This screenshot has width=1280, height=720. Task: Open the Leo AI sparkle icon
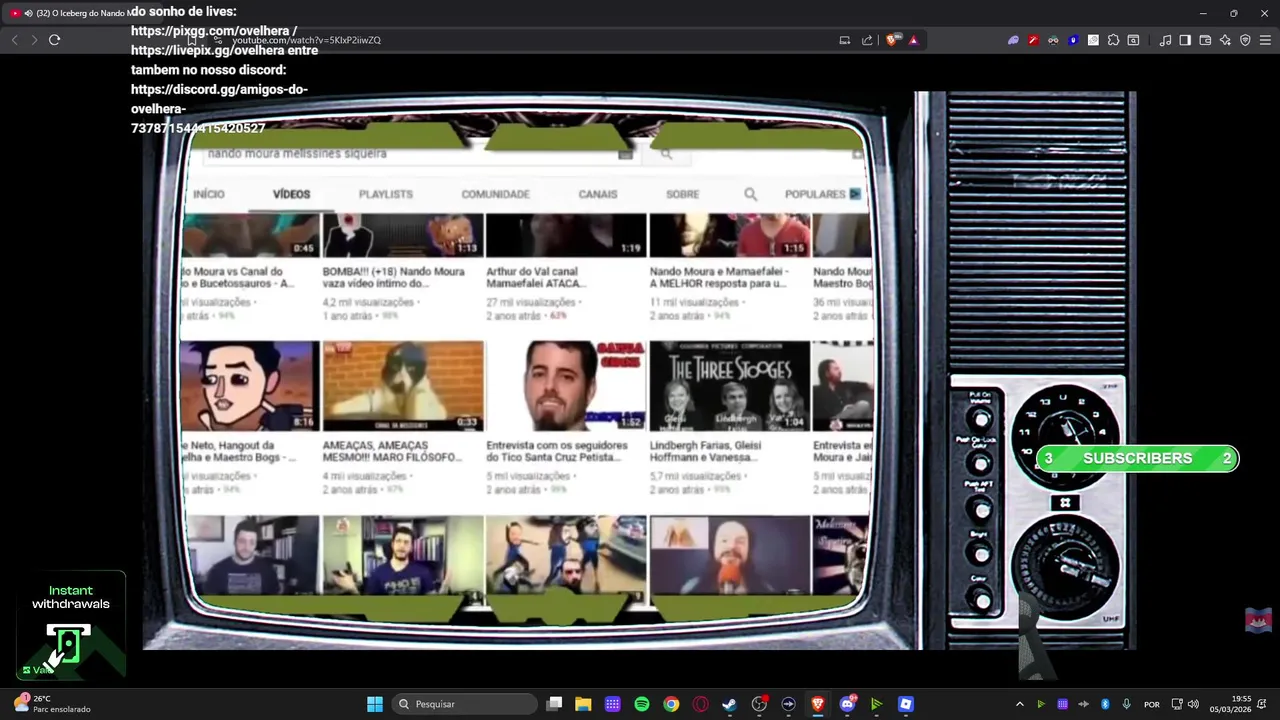click(1225, 40)
